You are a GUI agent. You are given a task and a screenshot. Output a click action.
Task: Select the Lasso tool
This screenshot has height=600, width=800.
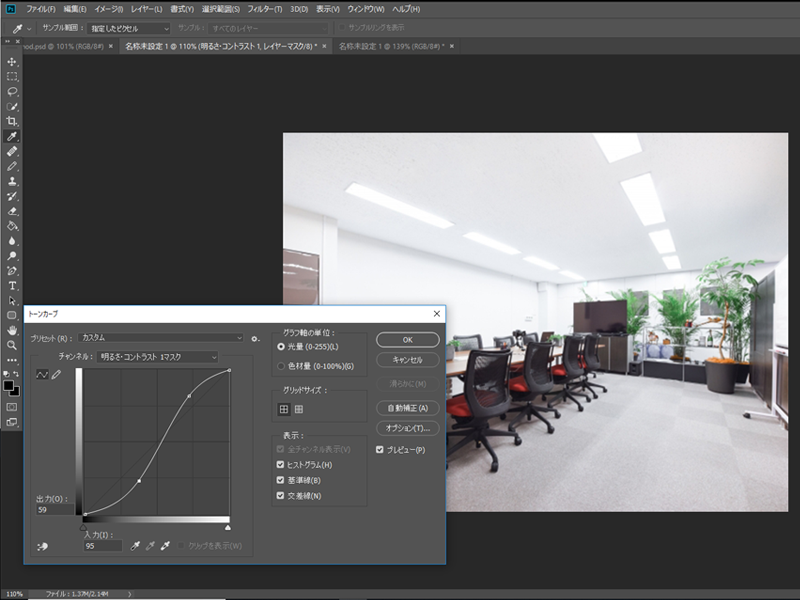(x=12, y=91)
